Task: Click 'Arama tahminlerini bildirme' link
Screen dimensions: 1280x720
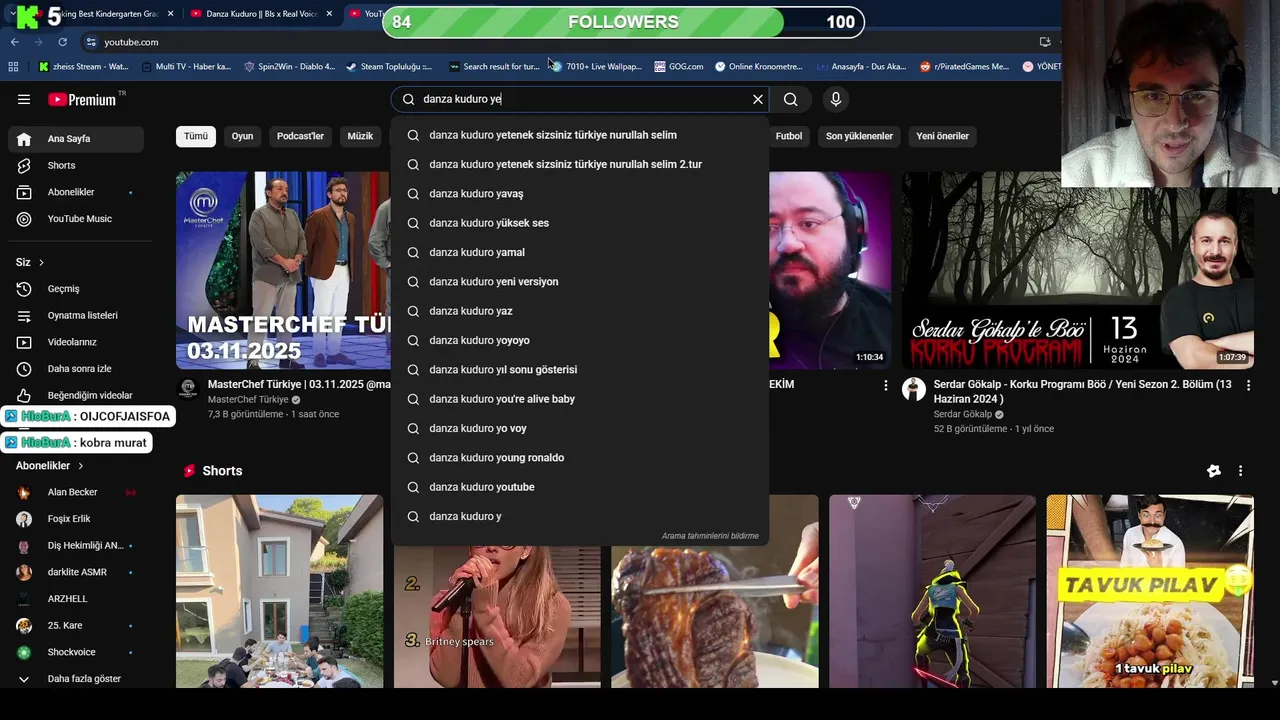Action: pyautogui.click(x=710, y=536)
